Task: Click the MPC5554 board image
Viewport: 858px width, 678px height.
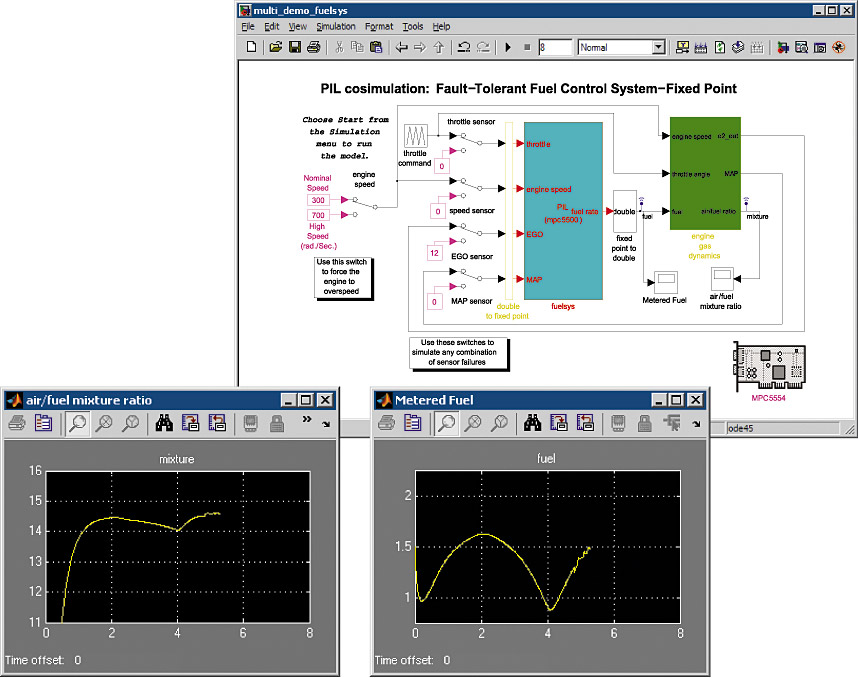Action: [769, 366]
